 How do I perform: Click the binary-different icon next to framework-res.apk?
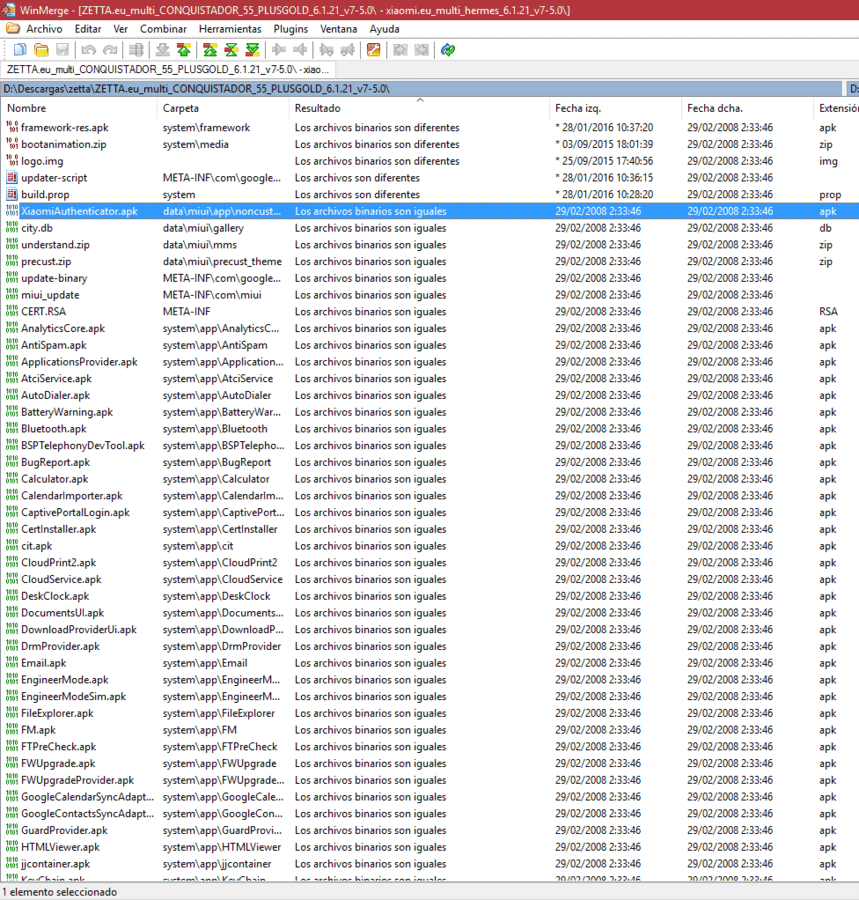point(12,127)
